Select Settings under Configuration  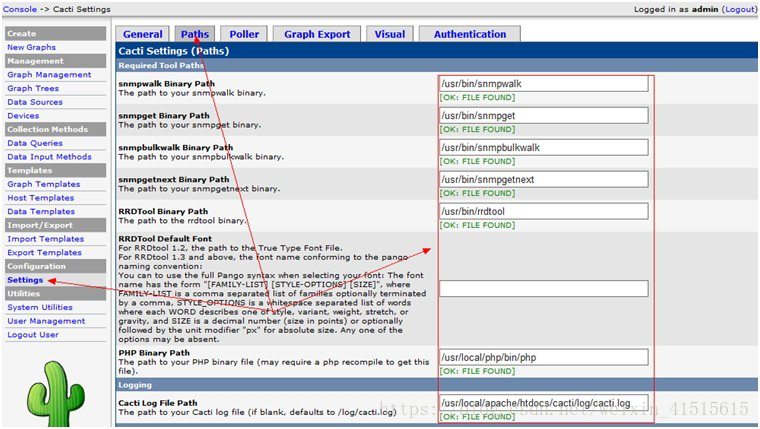pos(25,280)
